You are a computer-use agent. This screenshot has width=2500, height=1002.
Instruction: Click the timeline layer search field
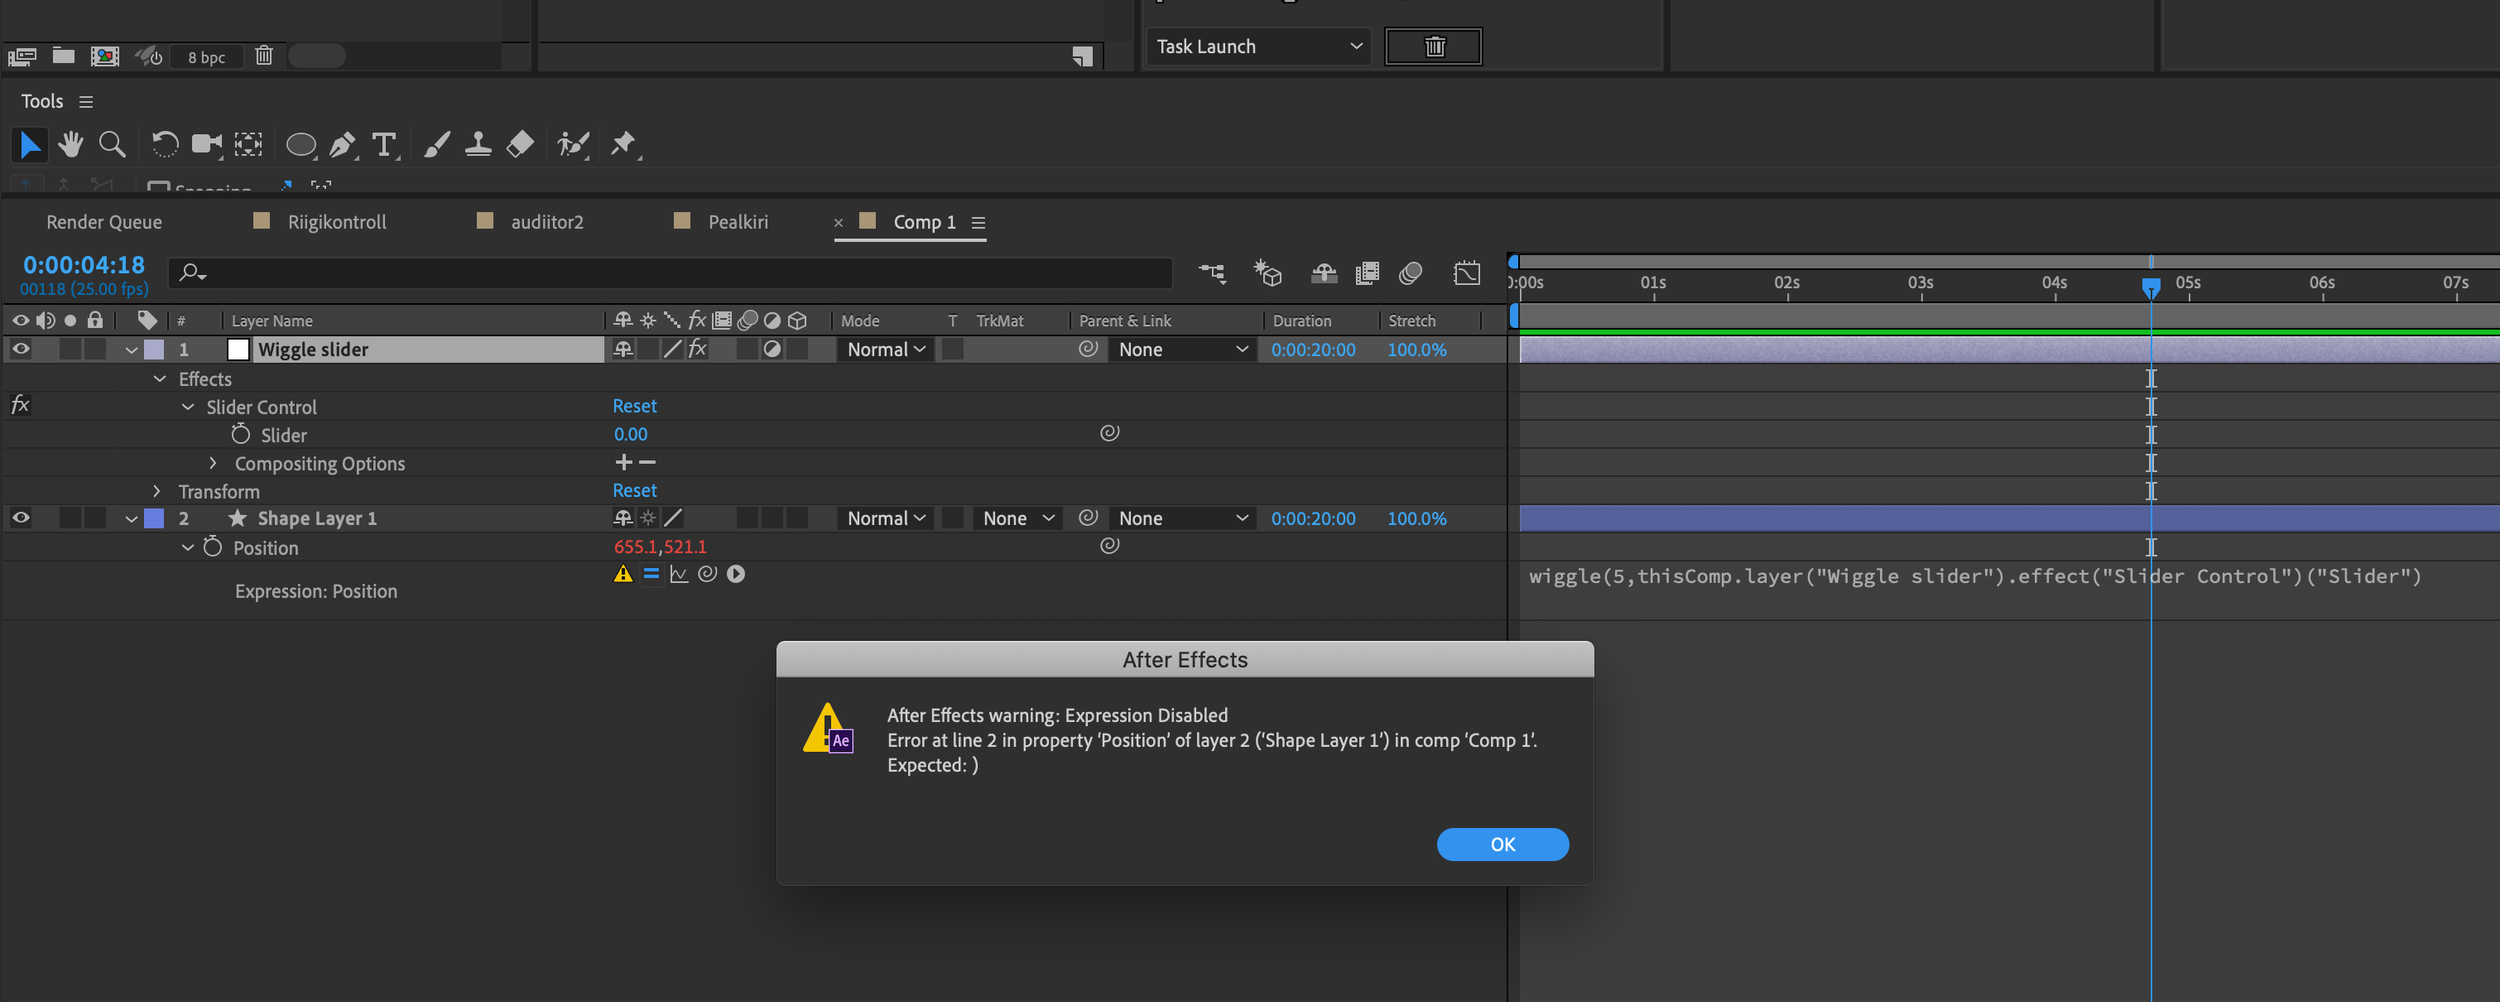[670, 272]
